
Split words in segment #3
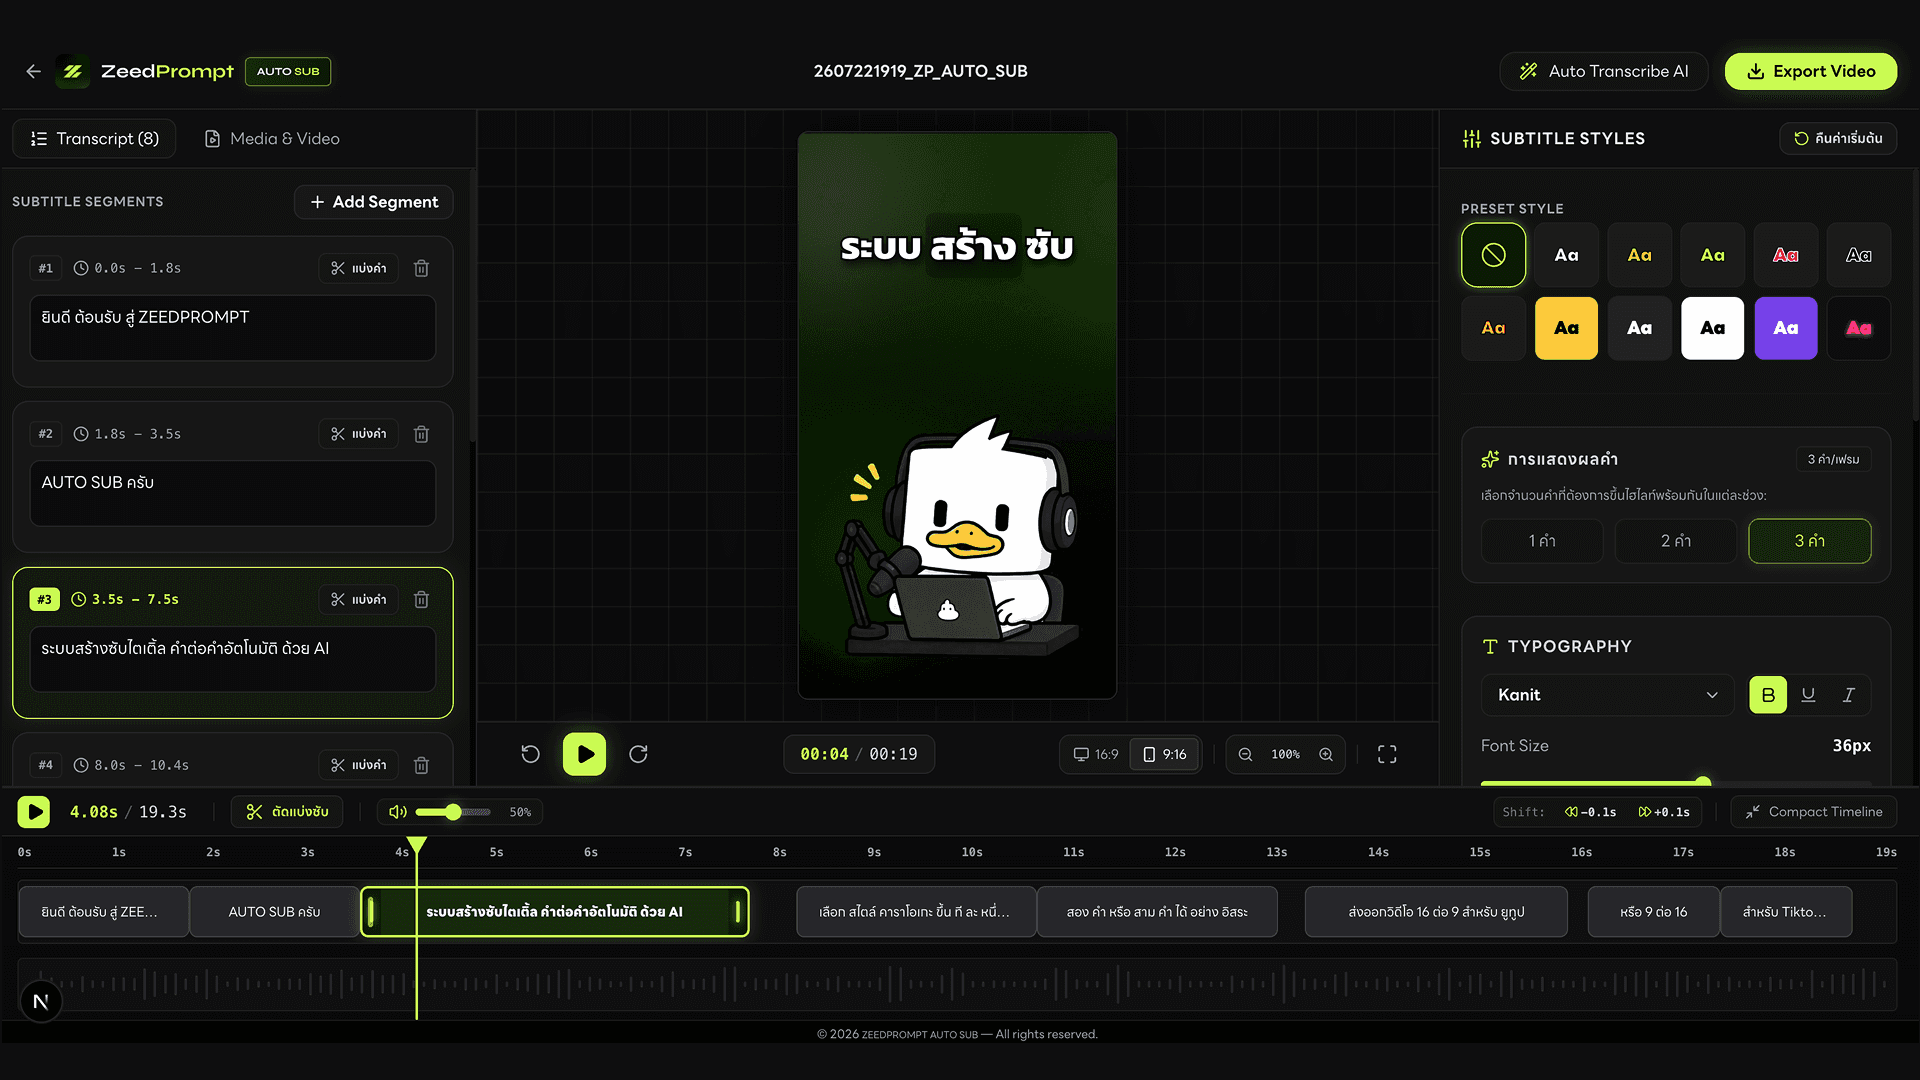[x=359, y=599]
